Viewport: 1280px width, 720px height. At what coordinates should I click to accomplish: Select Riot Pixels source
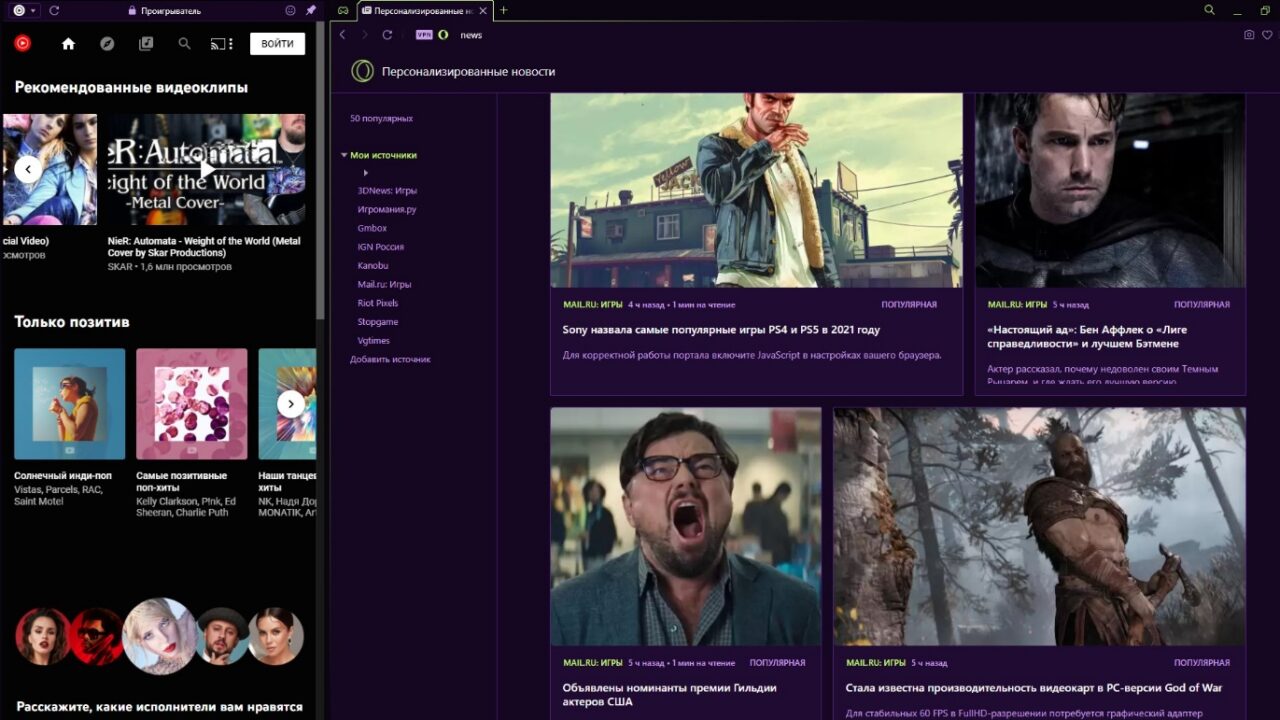coord(378,302)
